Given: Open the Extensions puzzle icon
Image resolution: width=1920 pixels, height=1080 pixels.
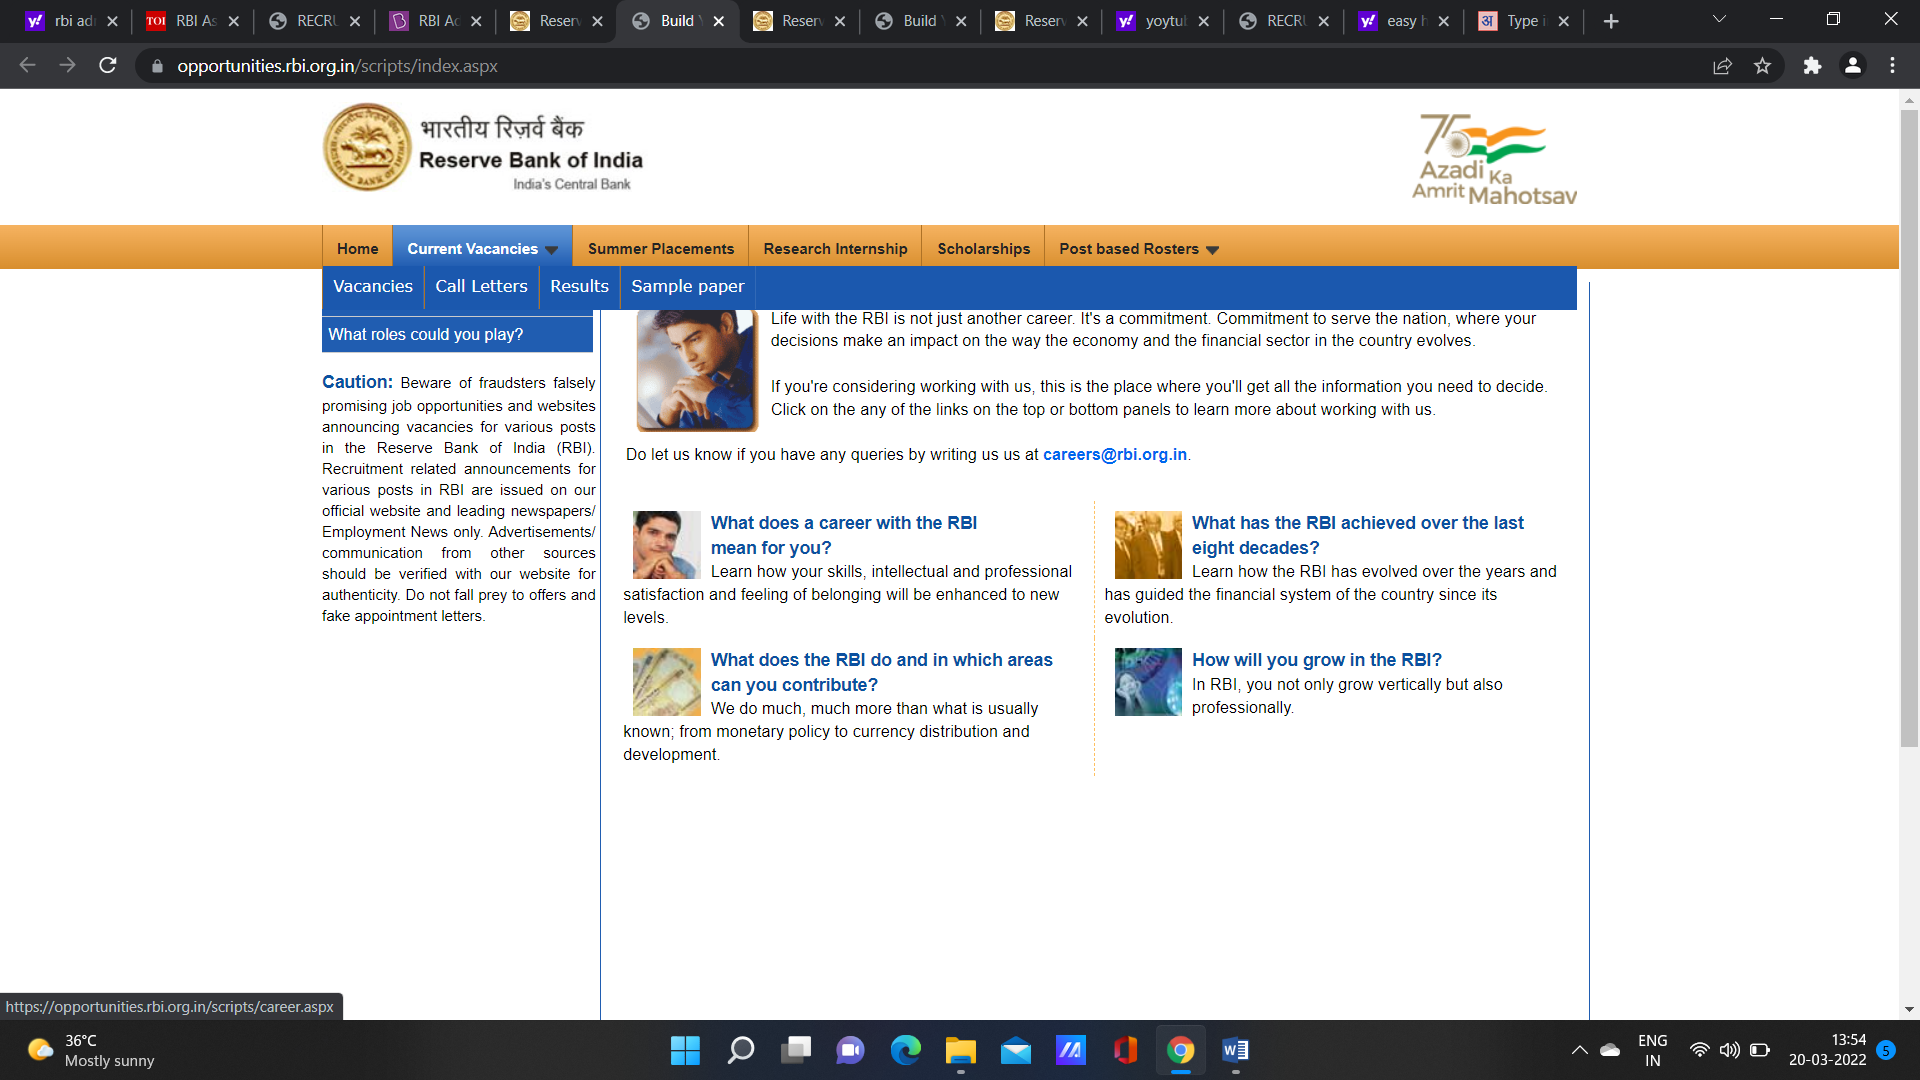Looking at the screenshot, I should click(1812, 66).
